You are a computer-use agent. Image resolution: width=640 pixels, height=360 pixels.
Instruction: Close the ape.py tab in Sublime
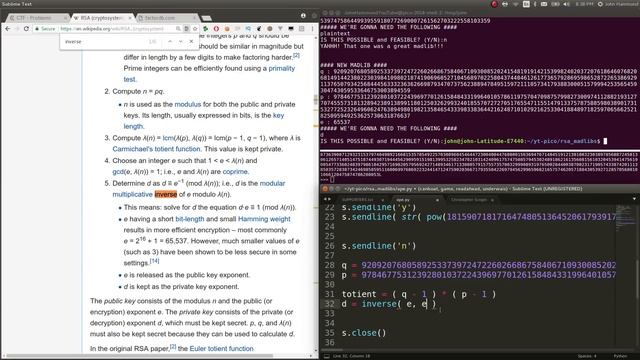tap(437, 200)
